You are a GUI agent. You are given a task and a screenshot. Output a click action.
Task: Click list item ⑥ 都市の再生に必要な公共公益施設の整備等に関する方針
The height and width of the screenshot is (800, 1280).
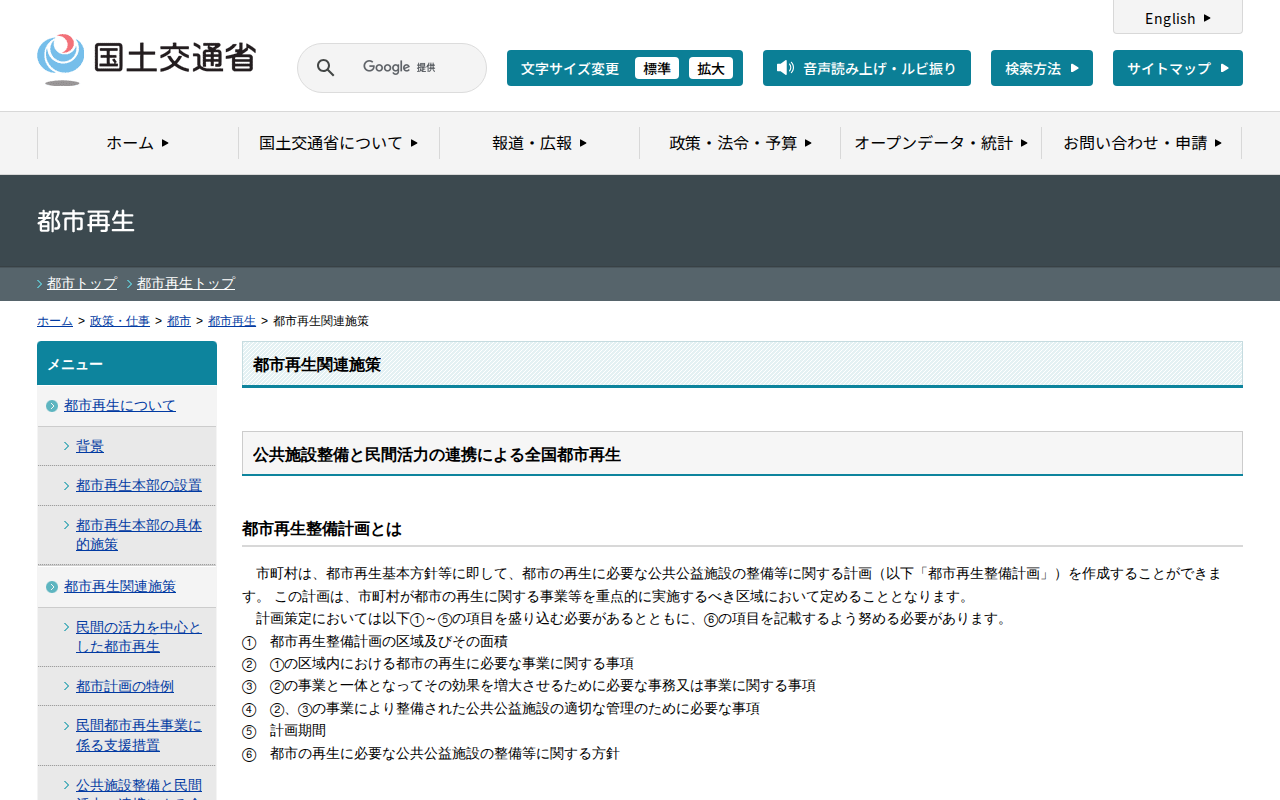(431, 754)
